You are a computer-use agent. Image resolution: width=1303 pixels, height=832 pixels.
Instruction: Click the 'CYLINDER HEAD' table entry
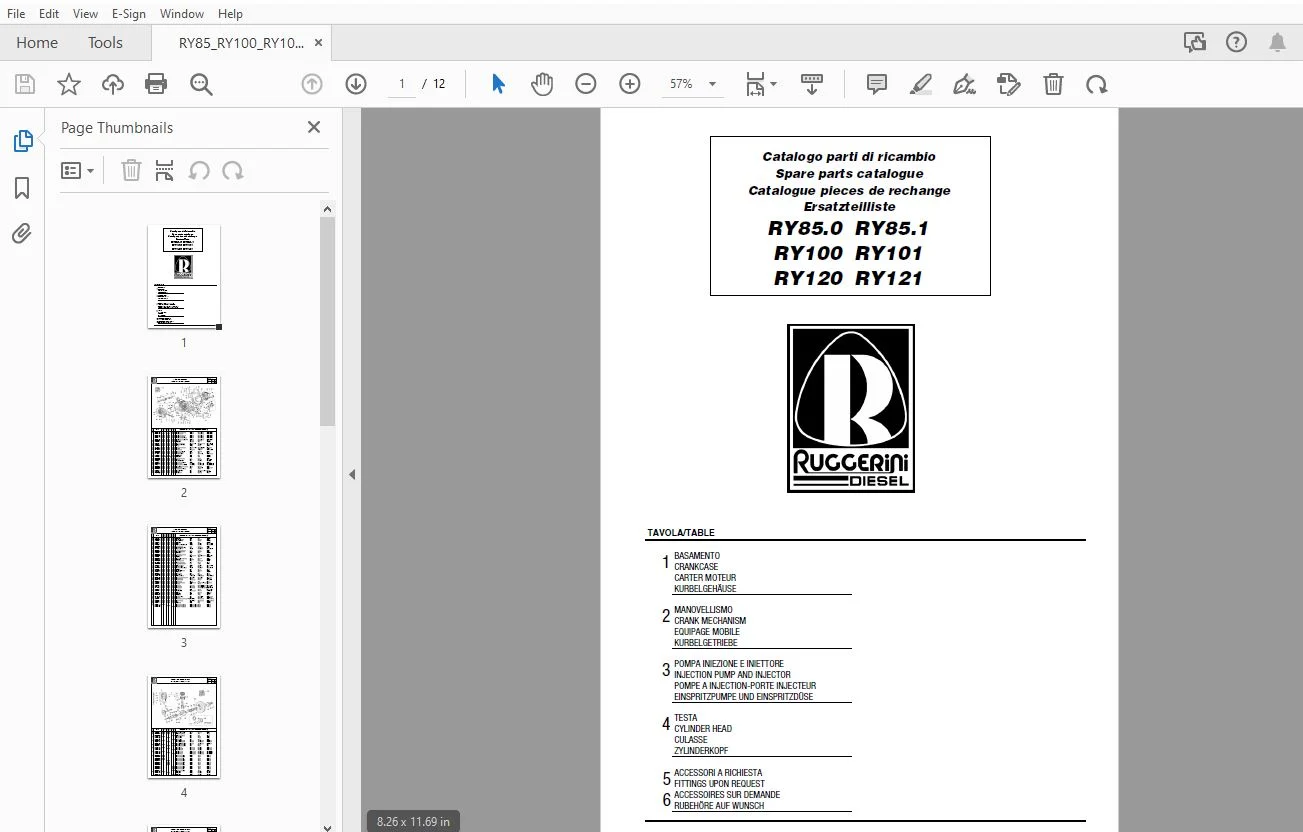pyautogui.click(x=703, y=729)
